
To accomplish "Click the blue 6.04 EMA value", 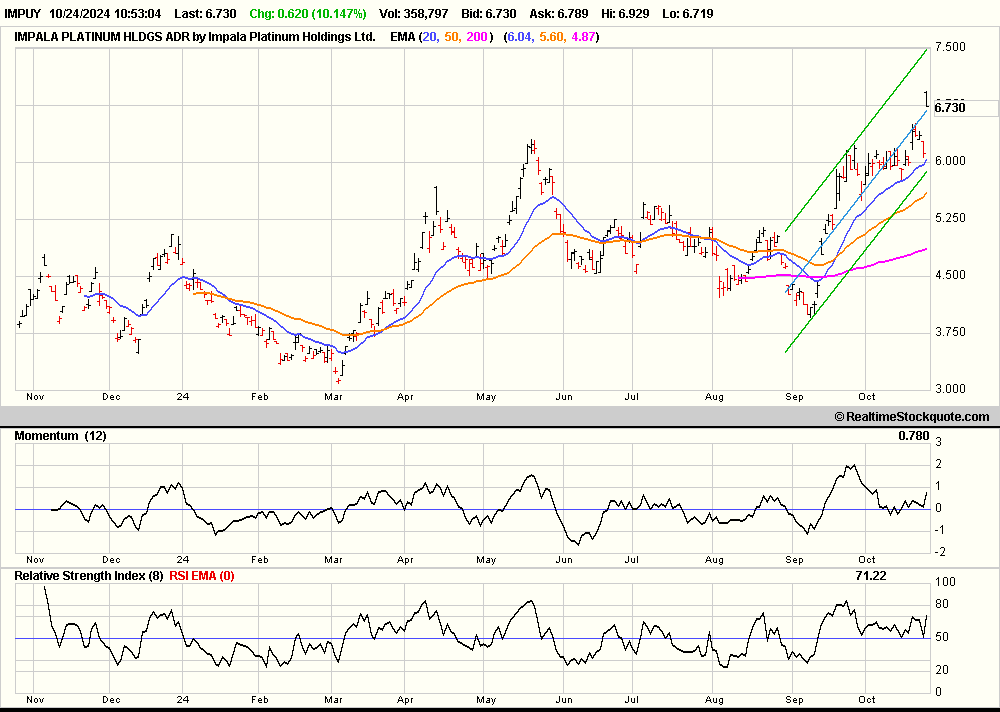I will point(519,37).
